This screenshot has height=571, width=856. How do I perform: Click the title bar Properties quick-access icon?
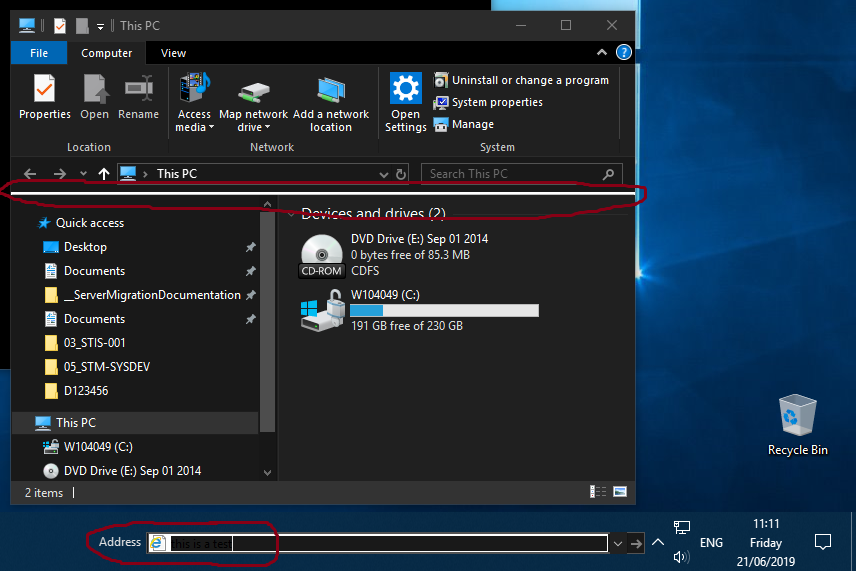[60, 26]
